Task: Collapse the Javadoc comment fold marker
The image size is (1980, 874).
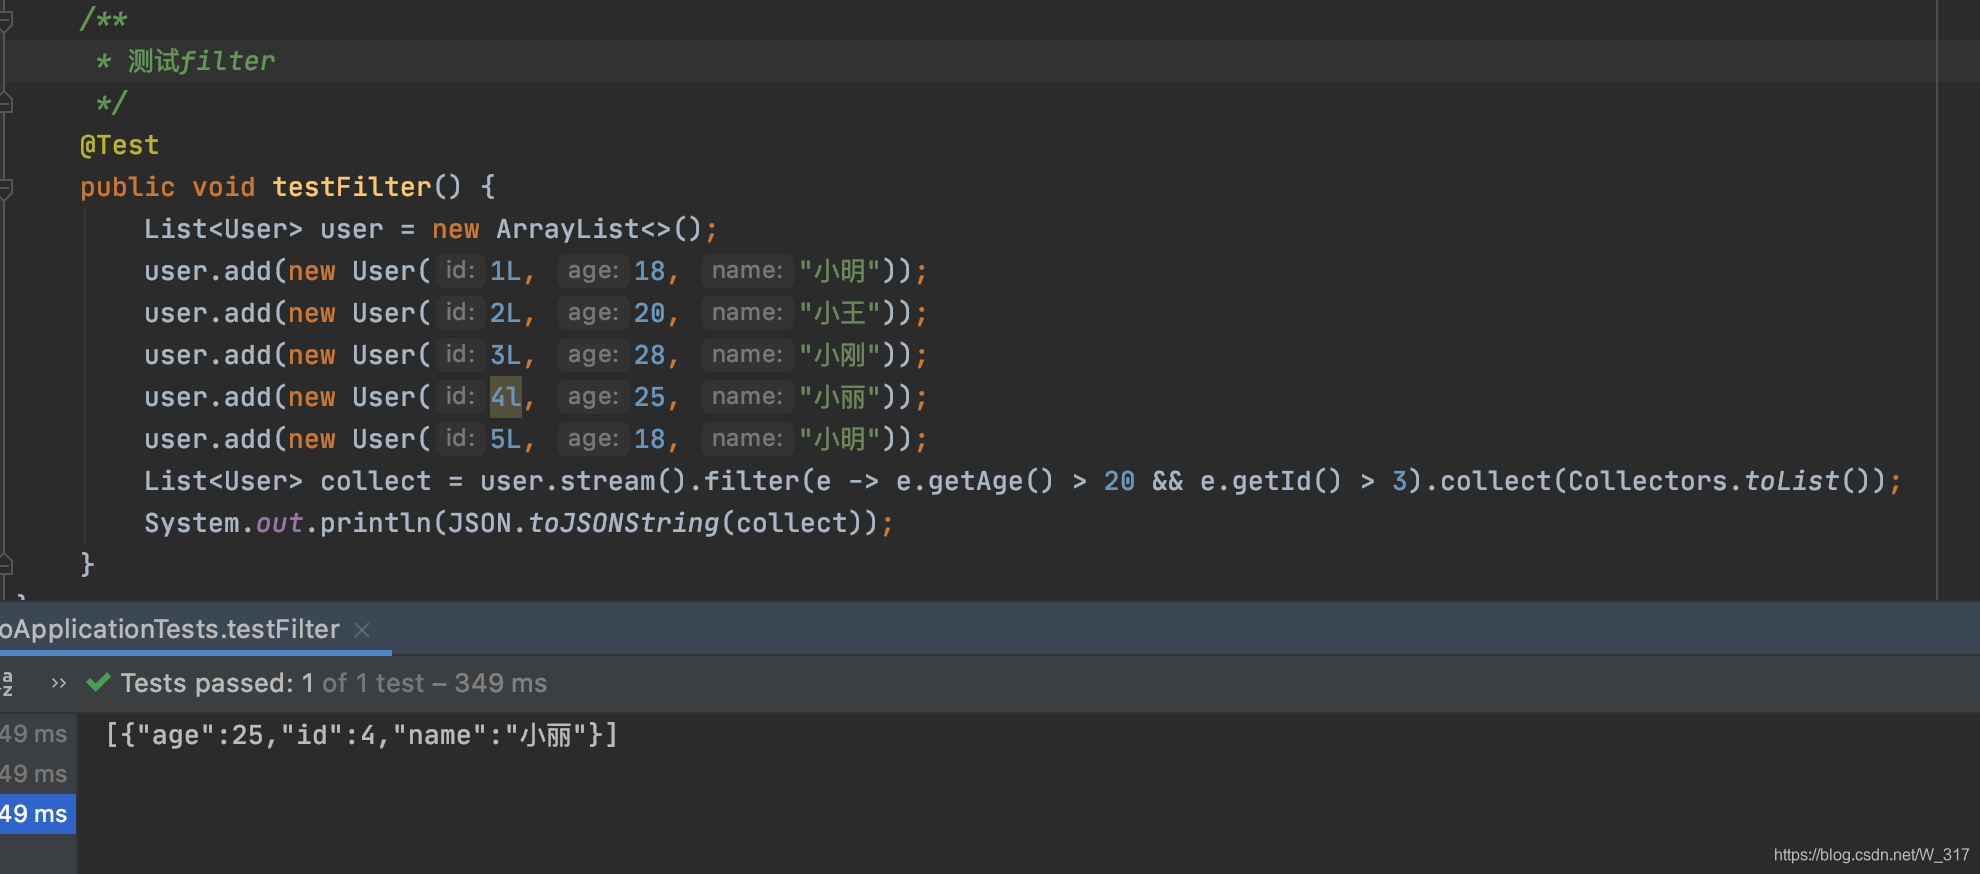Action: 6,19
